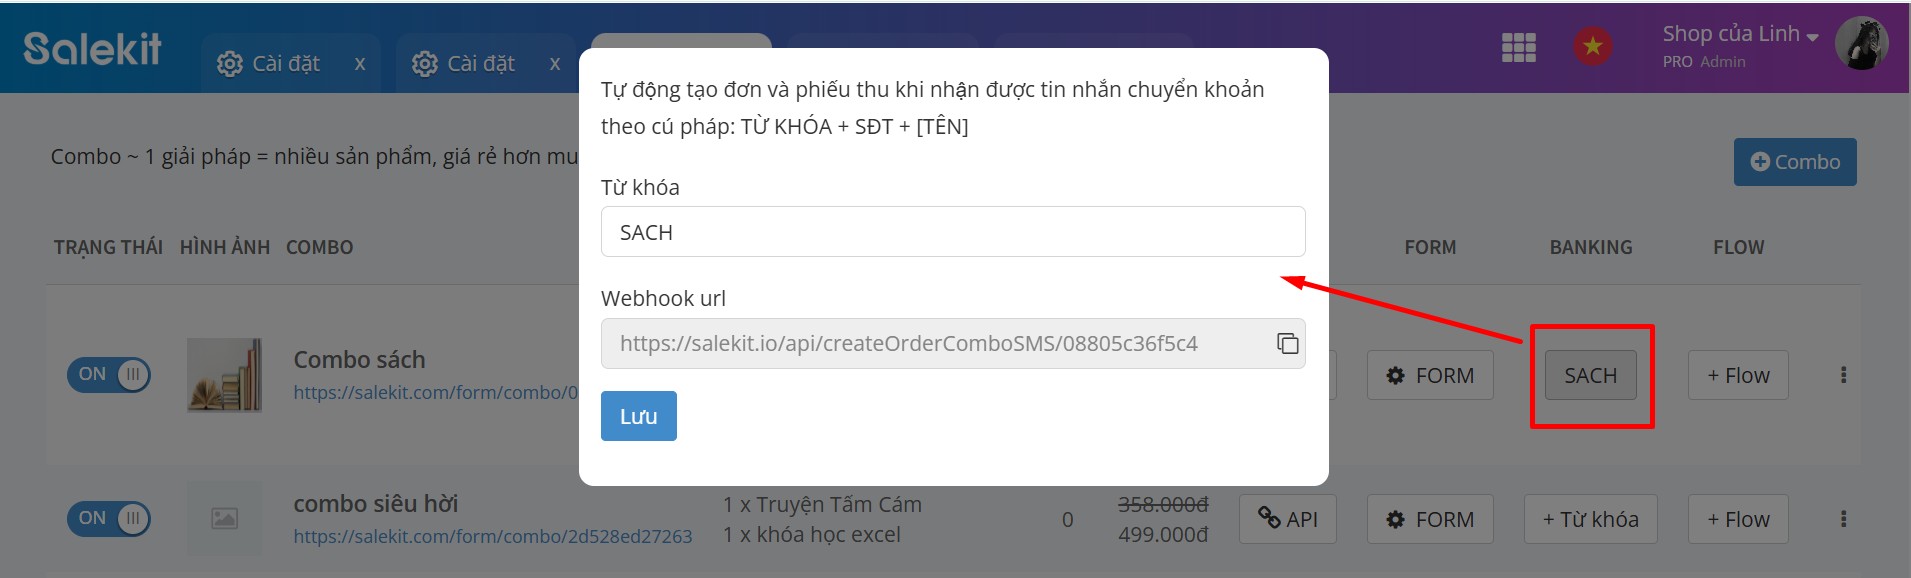
Task: Open more options for Combo sách row
Action: pos(1843,375)
